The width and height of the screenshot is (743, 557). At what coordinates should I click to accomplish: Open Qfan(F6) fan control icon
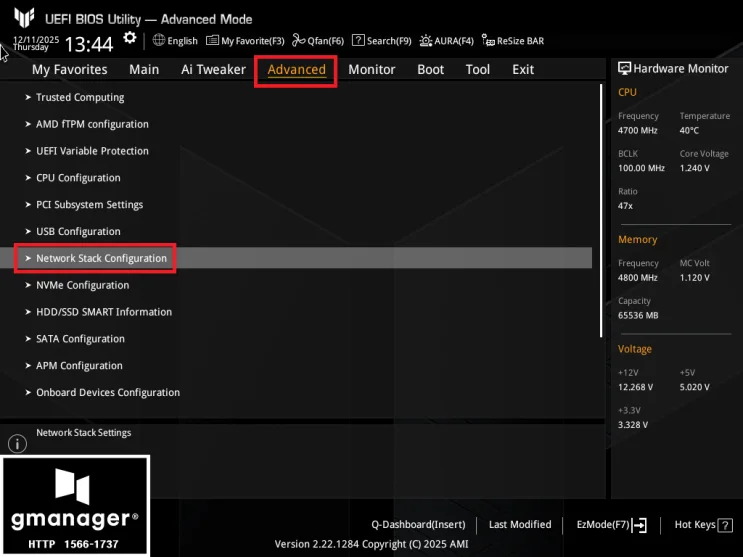click(299, 40)
